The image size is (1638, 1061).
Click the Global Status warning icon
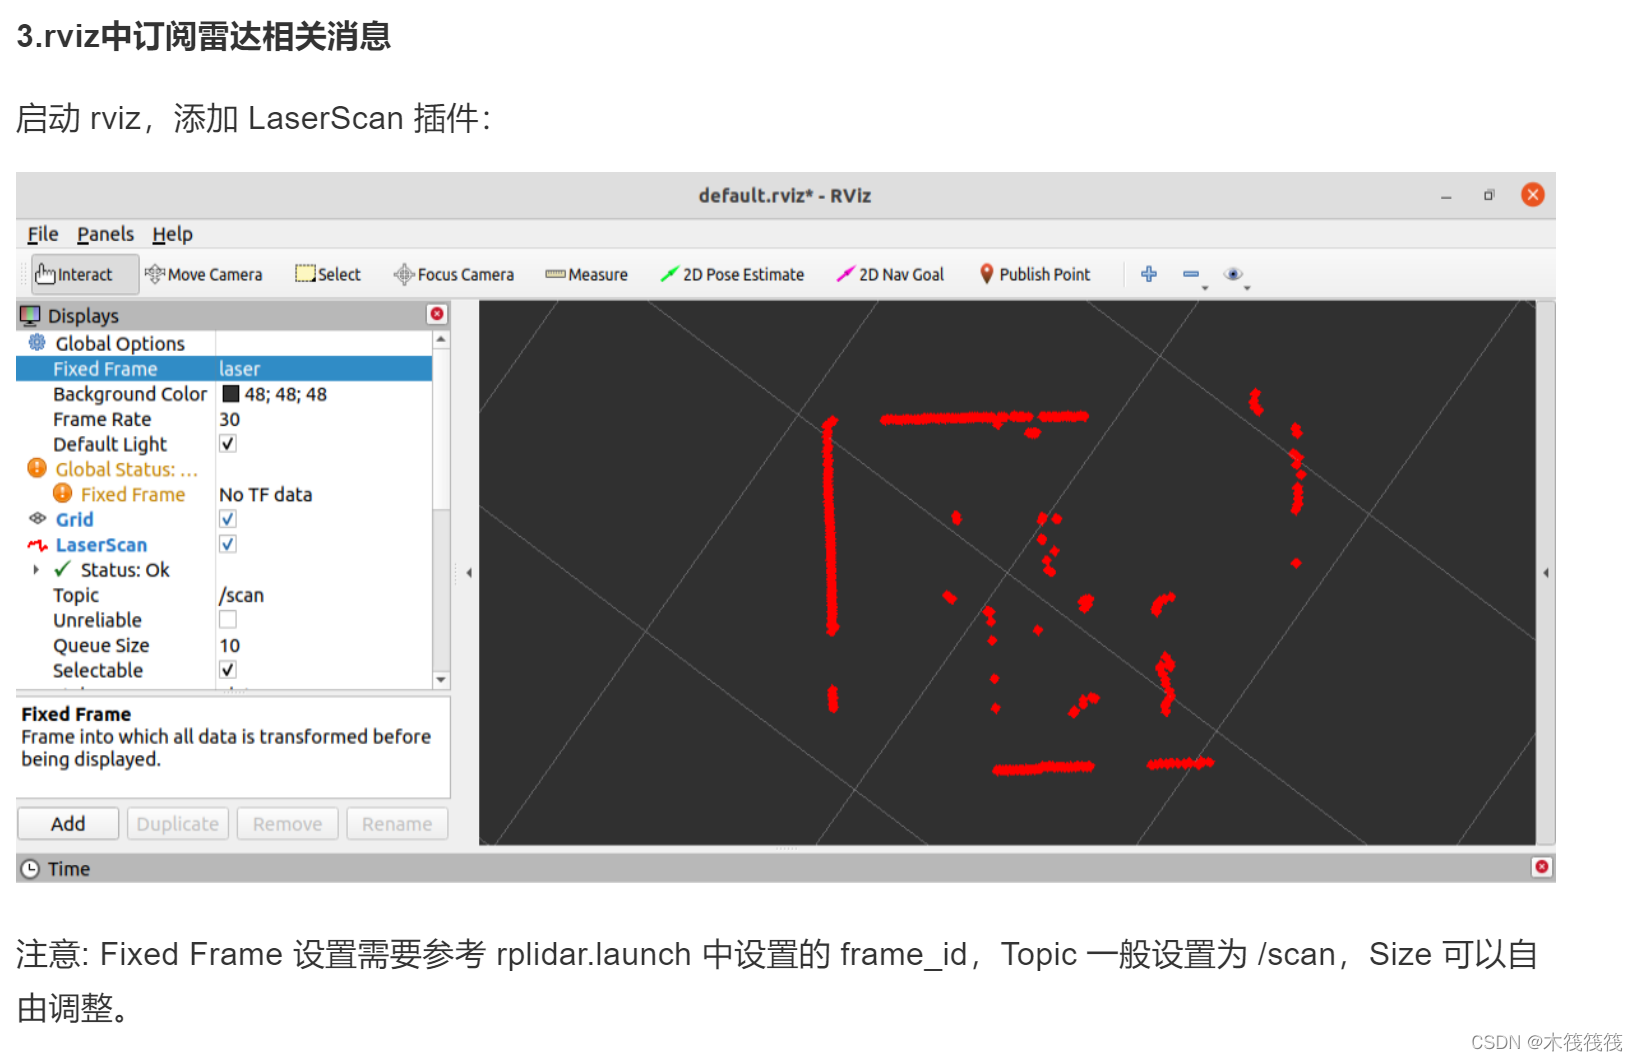(37, 468)
